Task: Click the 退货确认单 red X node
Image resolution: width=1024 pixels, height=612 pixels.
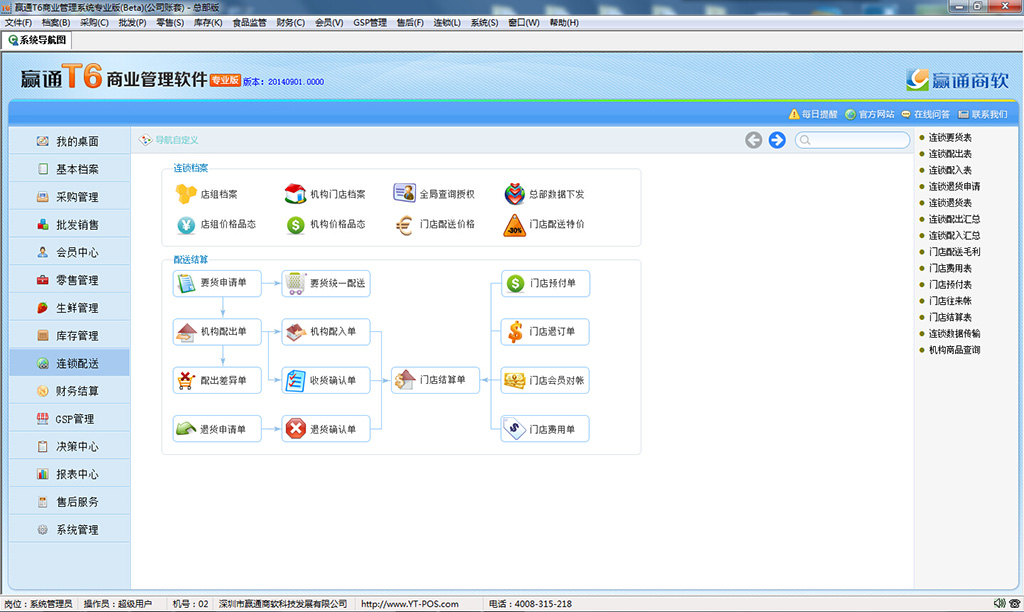Action: pyautogui.click(x=325, y=429)
